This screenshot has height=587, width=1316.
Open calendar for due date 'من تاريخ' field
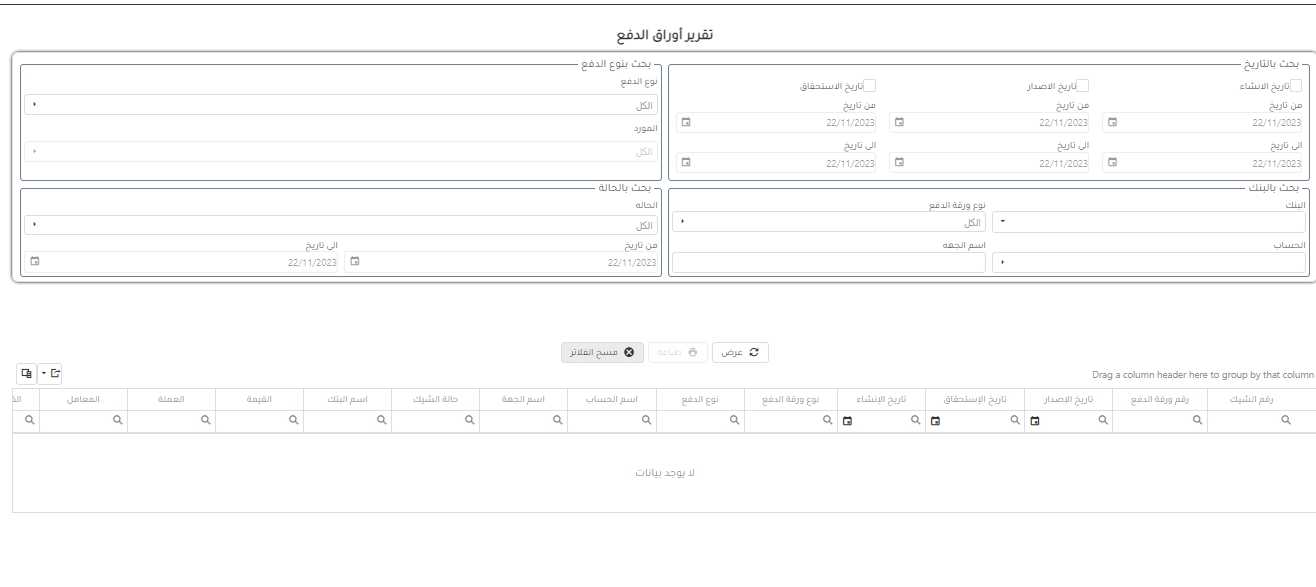click(x=686, y=123)
